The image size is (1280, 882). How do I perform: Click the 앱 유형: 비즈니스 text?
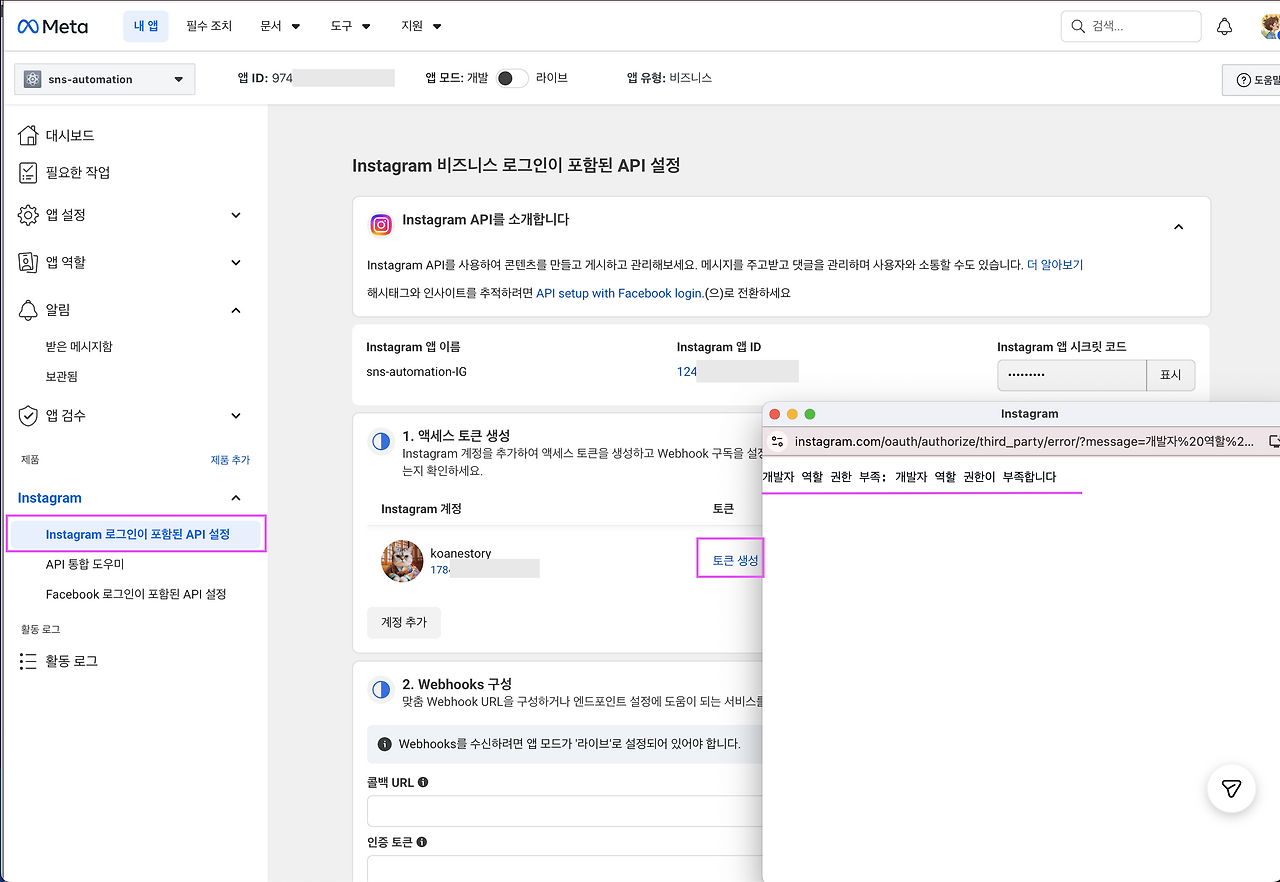[669, 78]
